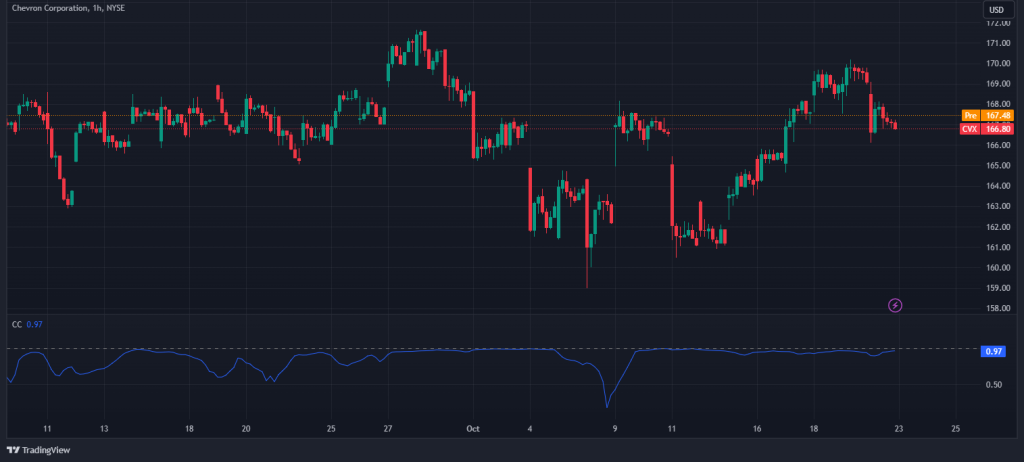Click the CC value 0.97 next to indicator name
The height and width of the screenshot is (462, 1024).
[35, 323]
